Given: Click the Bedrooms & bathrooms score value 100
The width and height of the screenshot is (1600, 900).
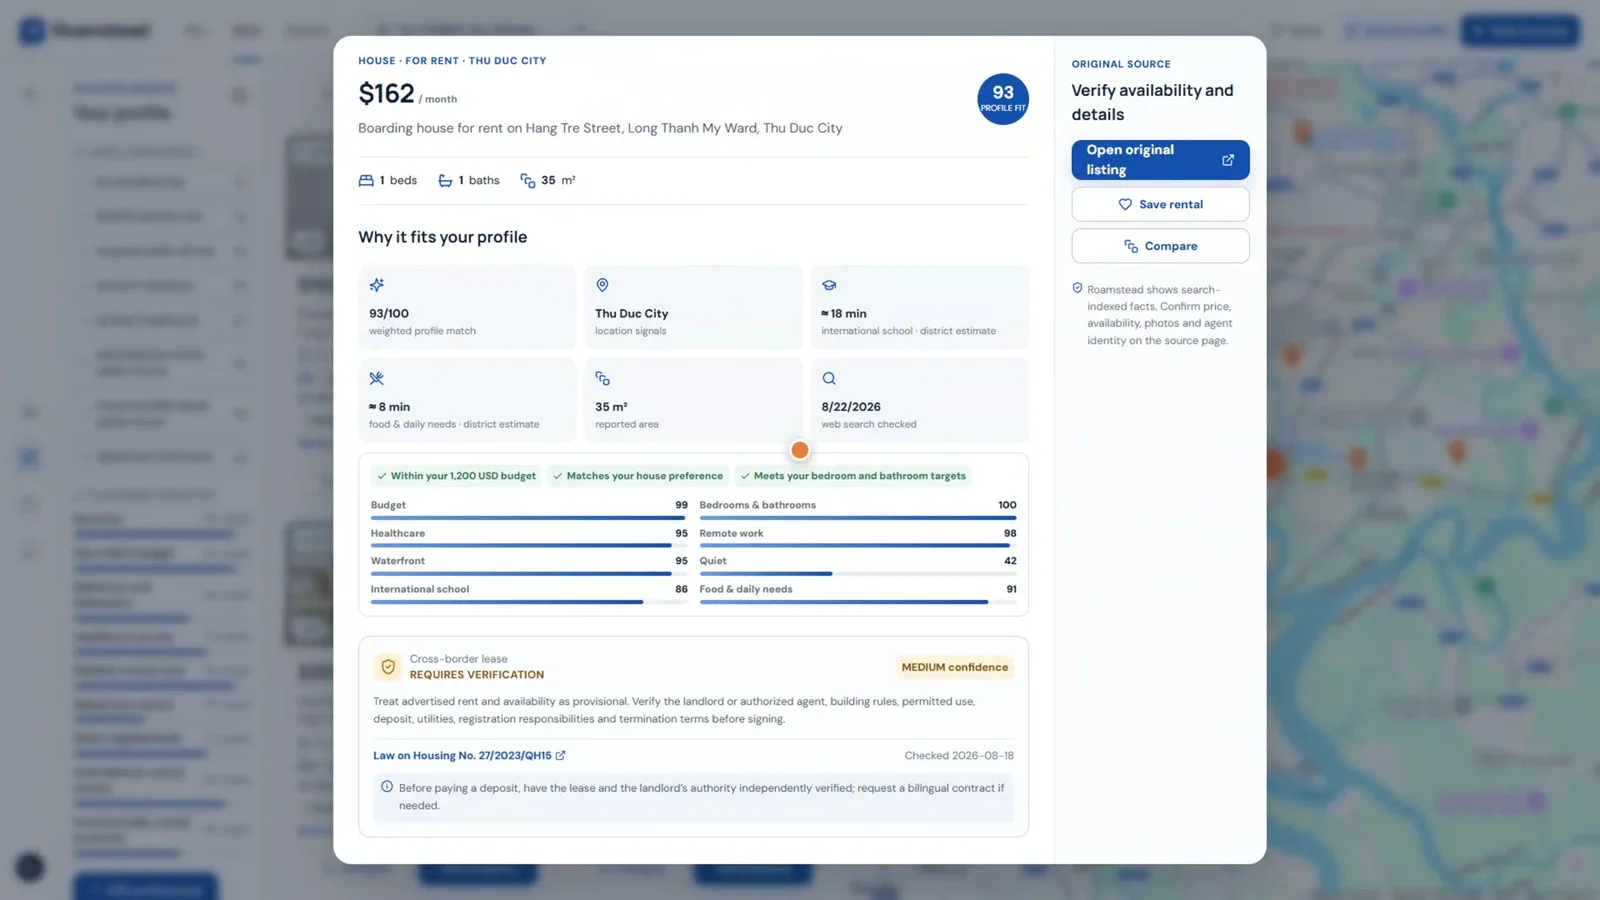Looking at the screenshot, I should pos(1007,505).
